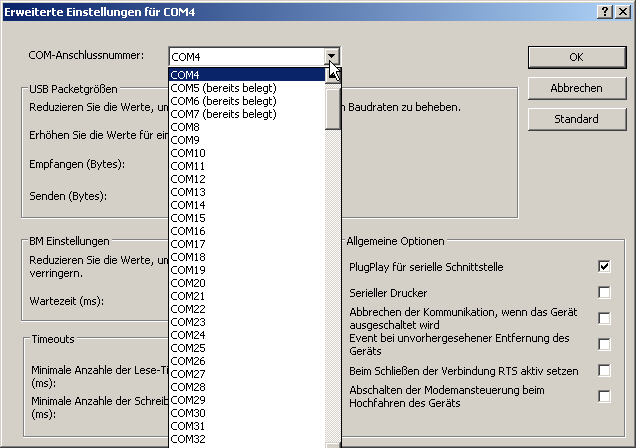Viewport: 636px width, 448px height.
Task: Close the COM4 advanced settings dialog
Action: click(x=623, y=9)
